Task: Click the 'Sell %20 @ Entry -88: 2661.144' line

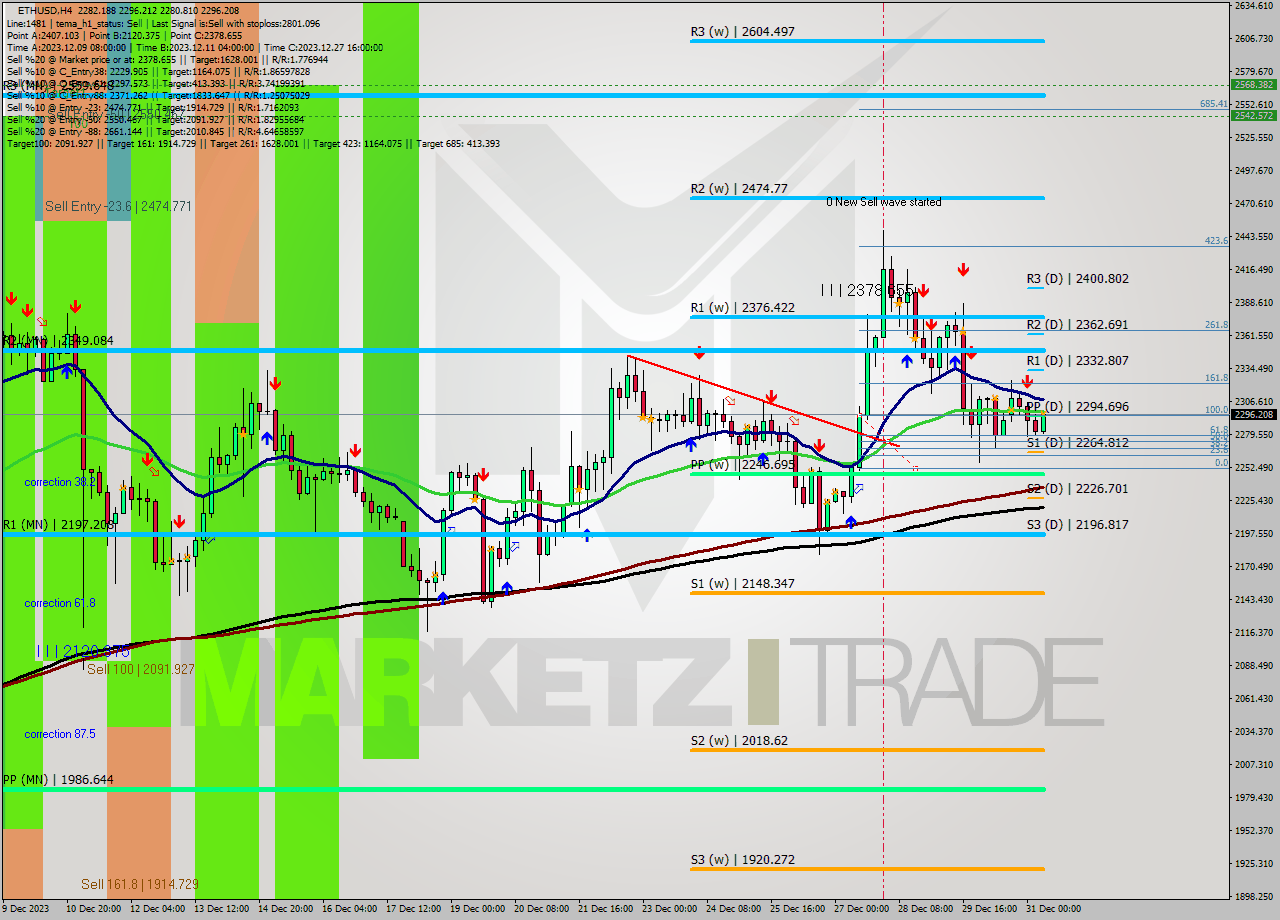Action: 156,131
